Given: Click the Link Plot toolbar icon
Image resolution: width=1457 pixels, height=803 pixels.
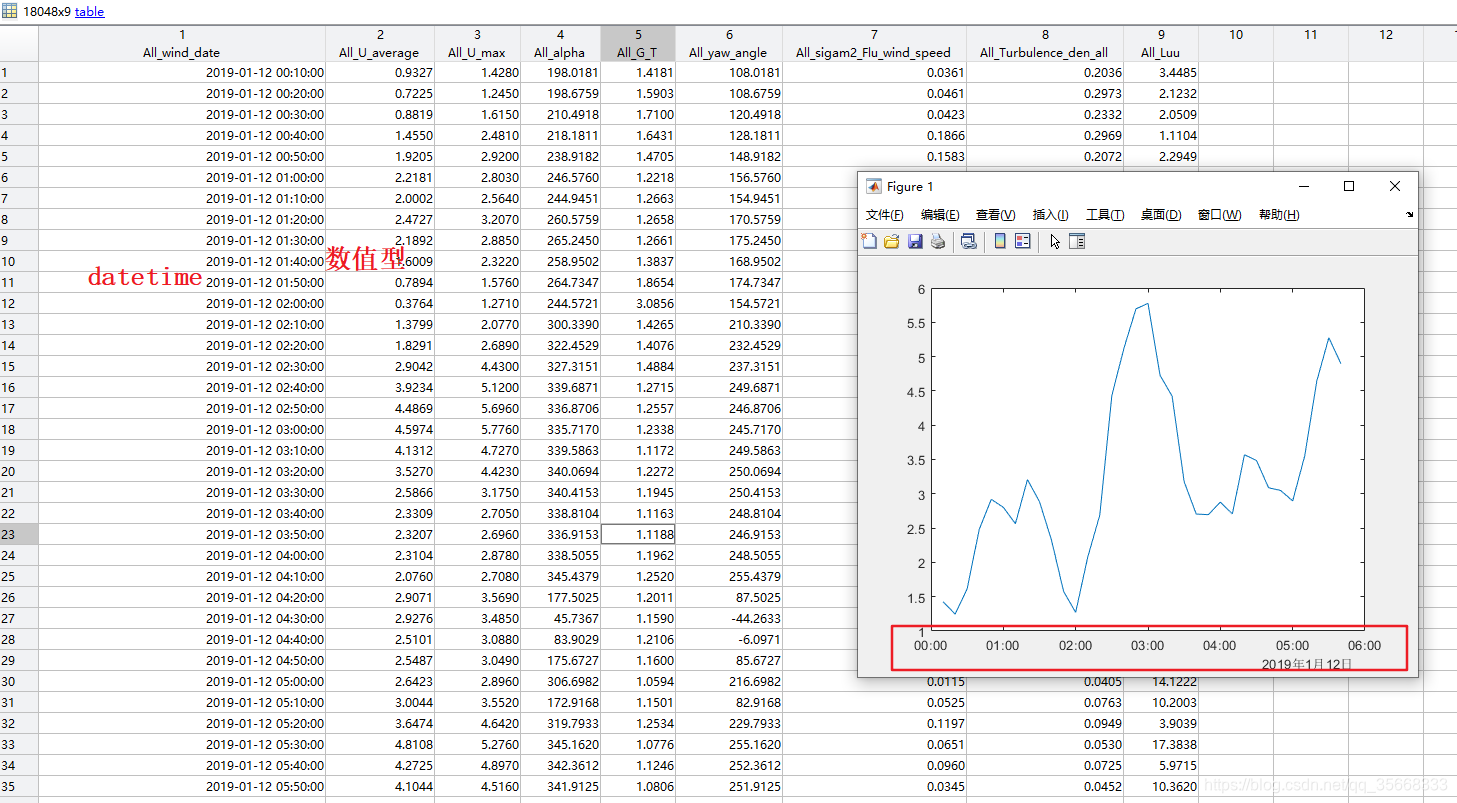Looking at the screenshot, I should pos(968,241).
